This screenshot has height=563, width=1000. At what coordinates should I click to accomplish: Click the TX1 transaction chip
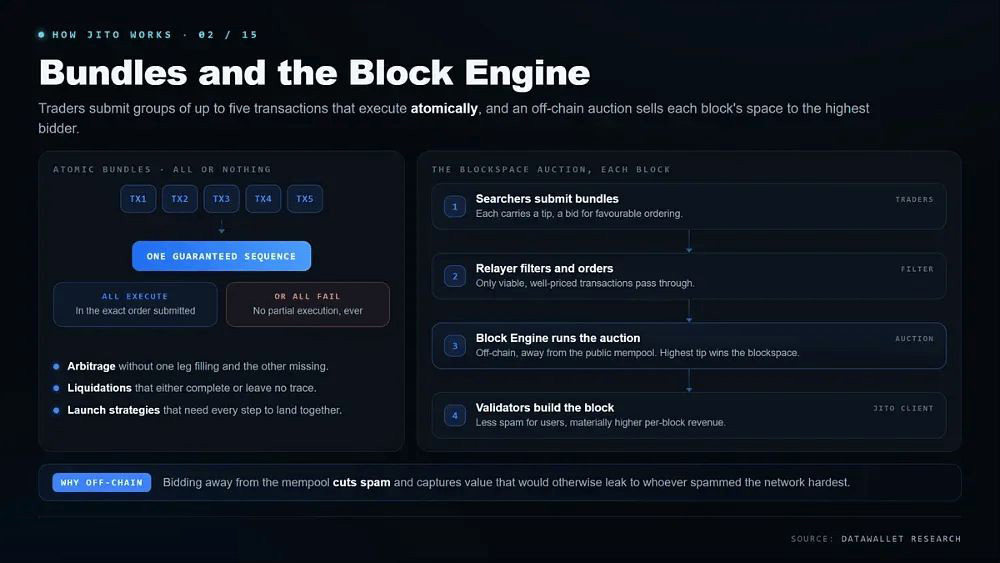(x=138, y=199)
